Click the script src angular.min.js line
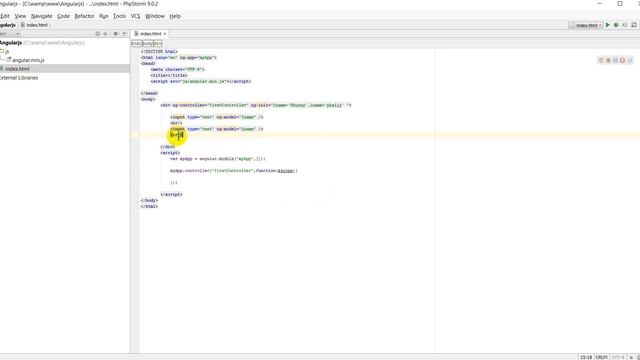Image resolution: width=640 pixels, height=360 pixels. point(201,81)
